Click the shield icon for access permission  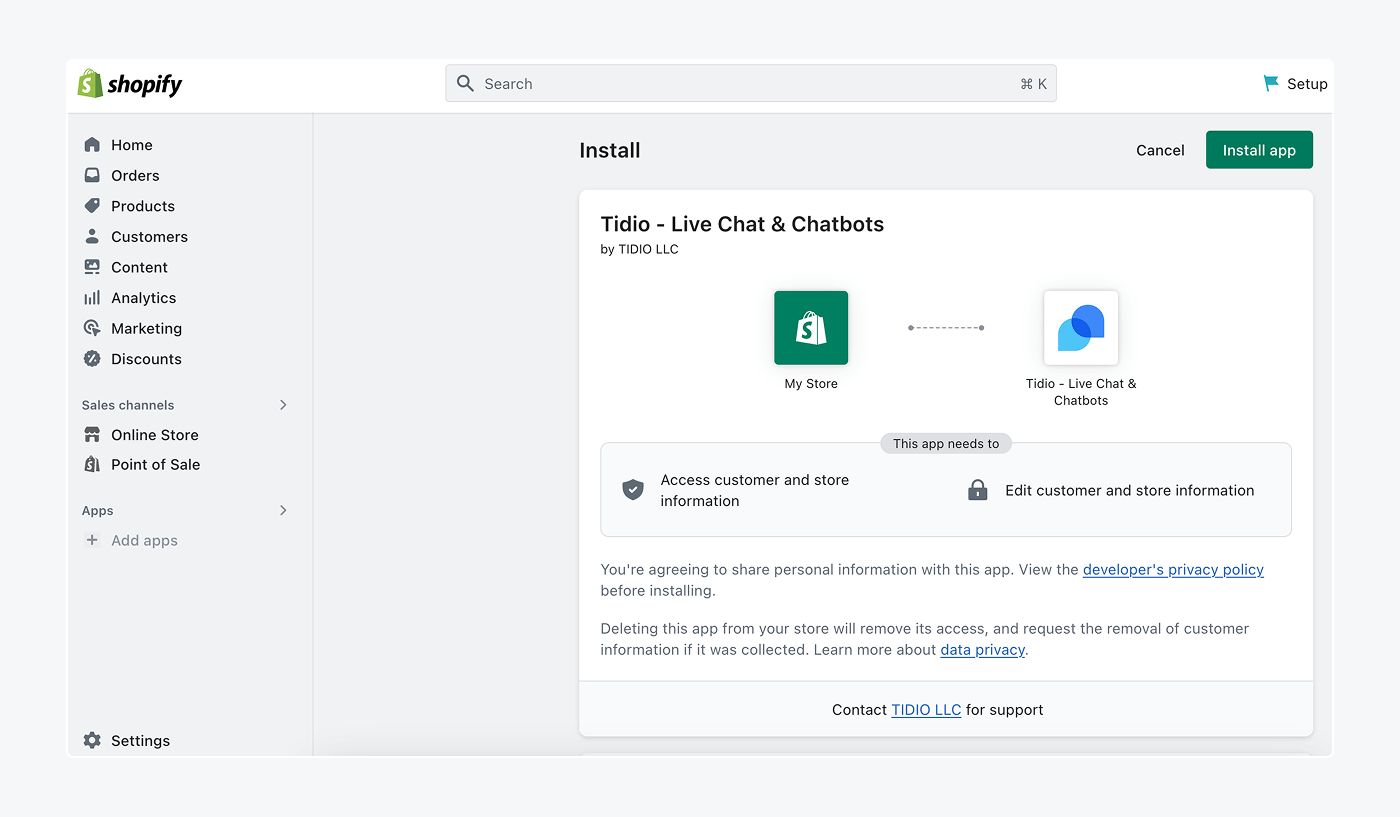coord(633,490)
